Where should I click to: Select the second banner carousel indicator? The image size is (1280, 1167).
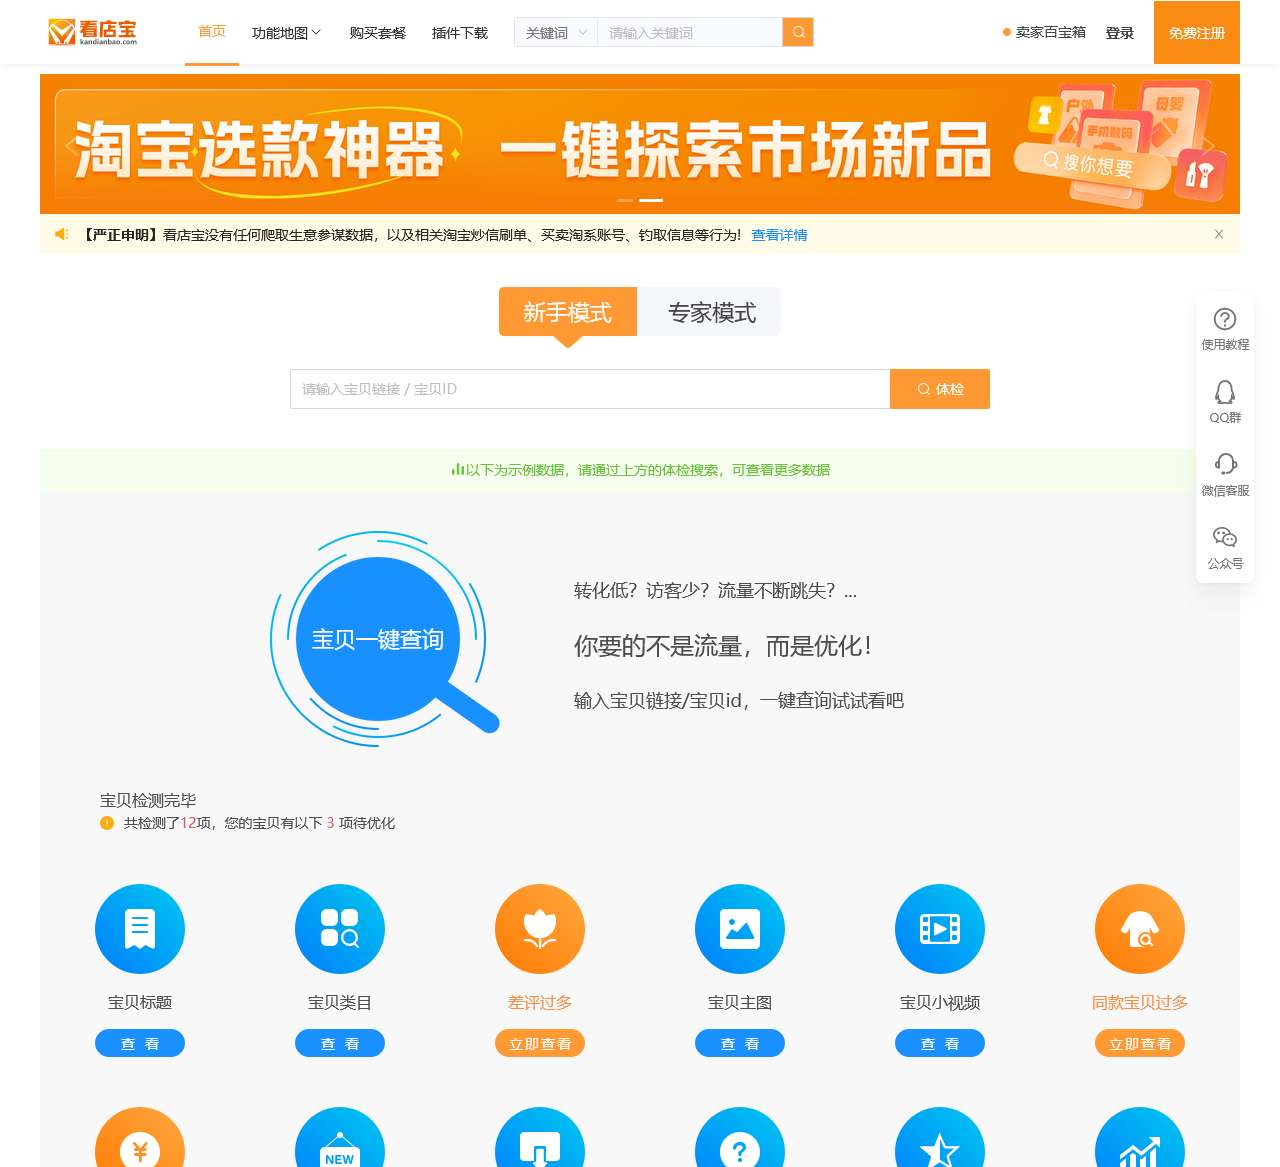coord(651,200)
